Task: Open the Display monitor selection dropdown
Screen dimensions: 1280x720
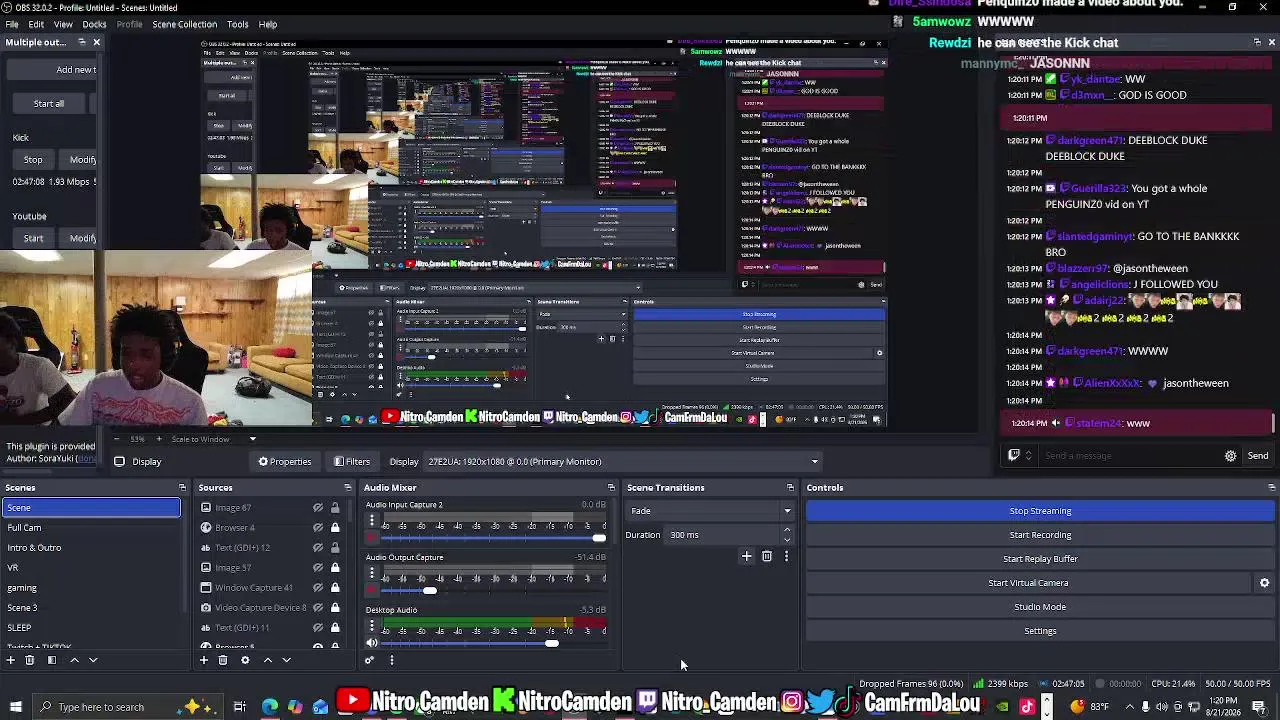Action: coord(622,462)
